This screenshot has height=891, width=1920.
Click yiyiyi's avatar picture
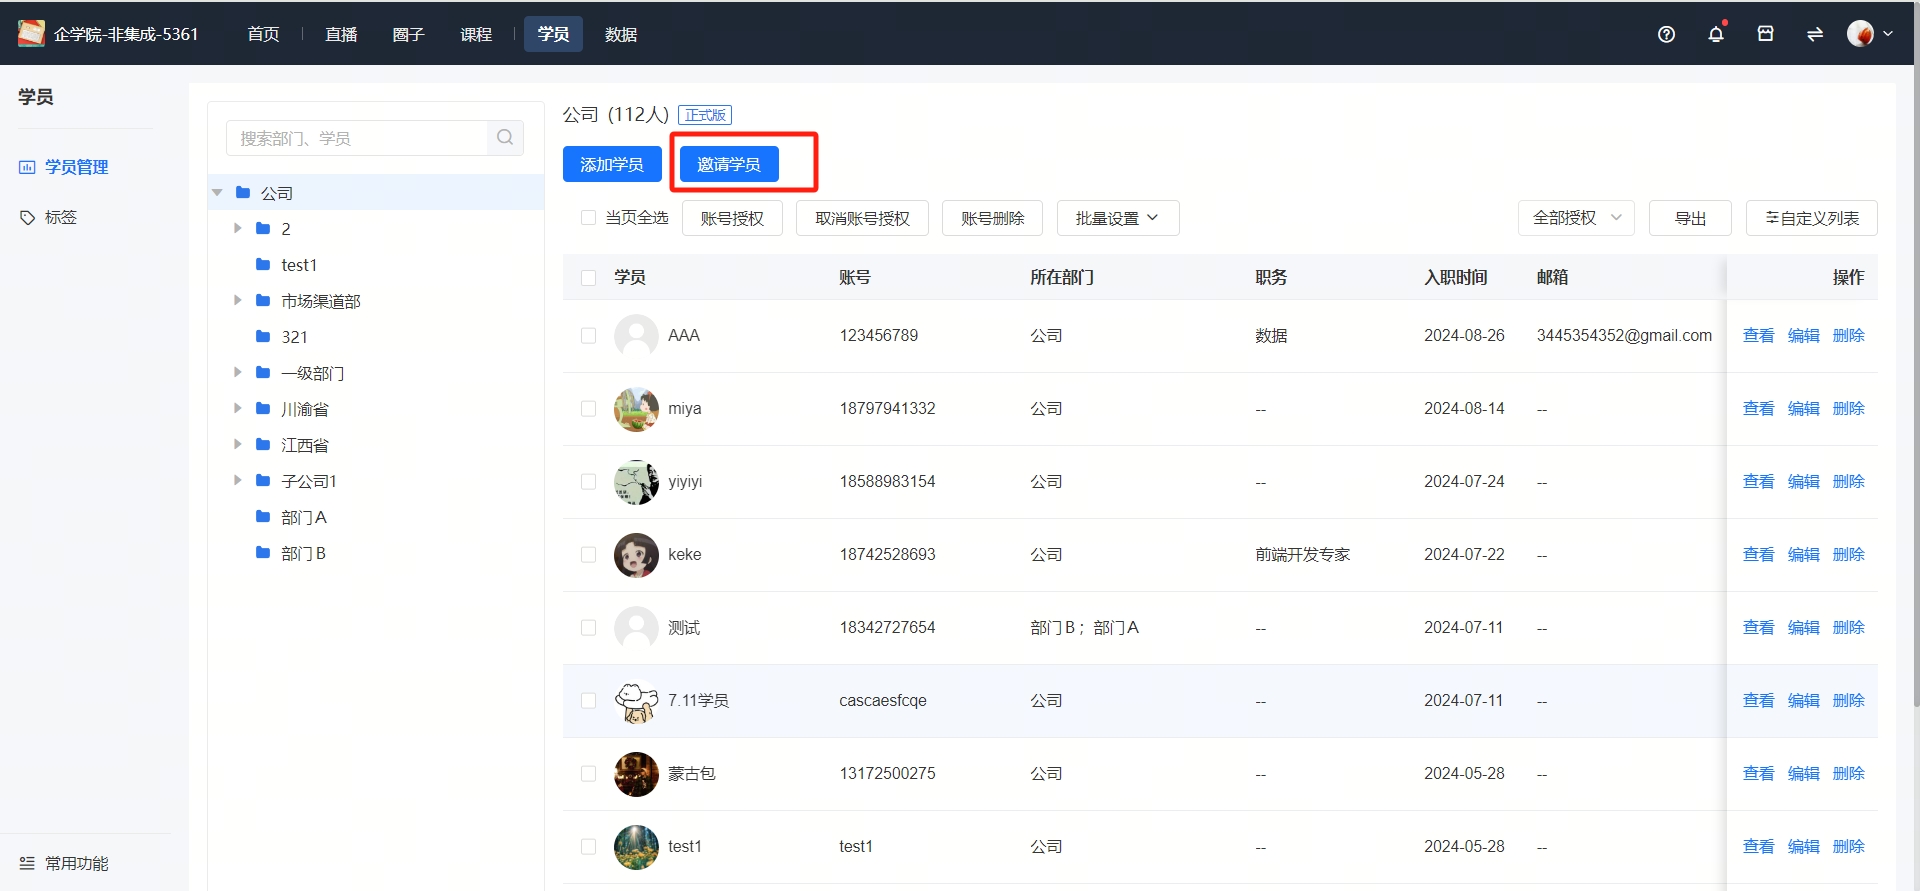click(x=636, y=482)
